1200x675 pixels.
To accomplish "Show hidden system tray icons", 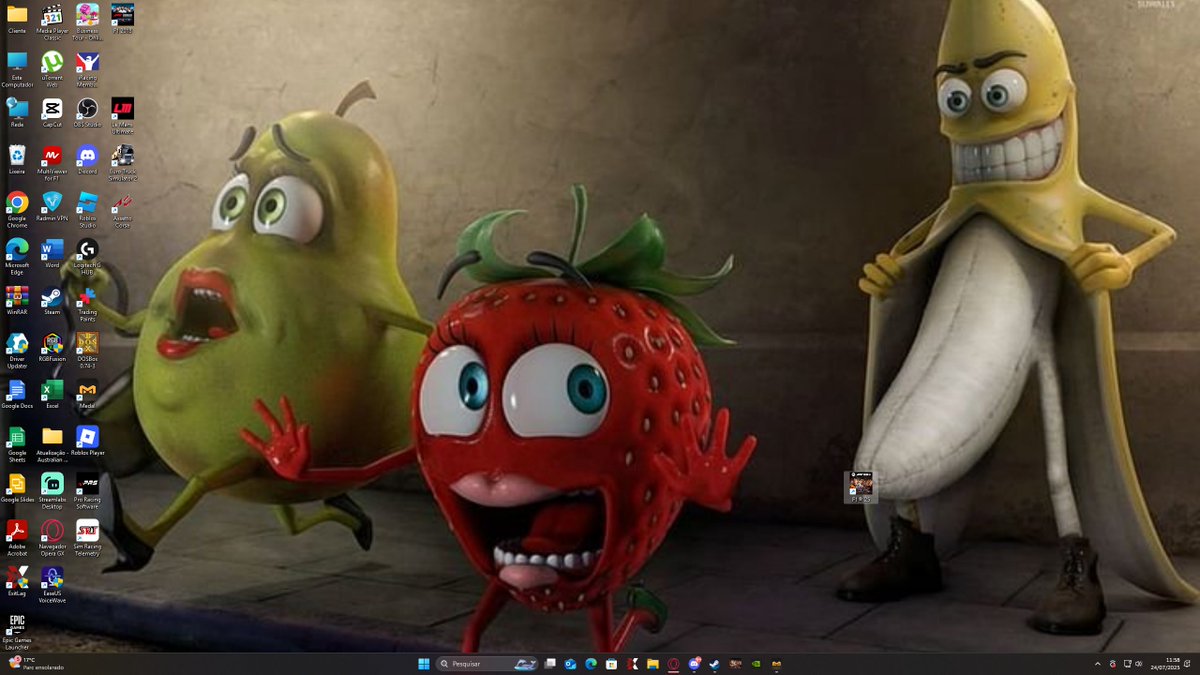I will [1098, 664].
